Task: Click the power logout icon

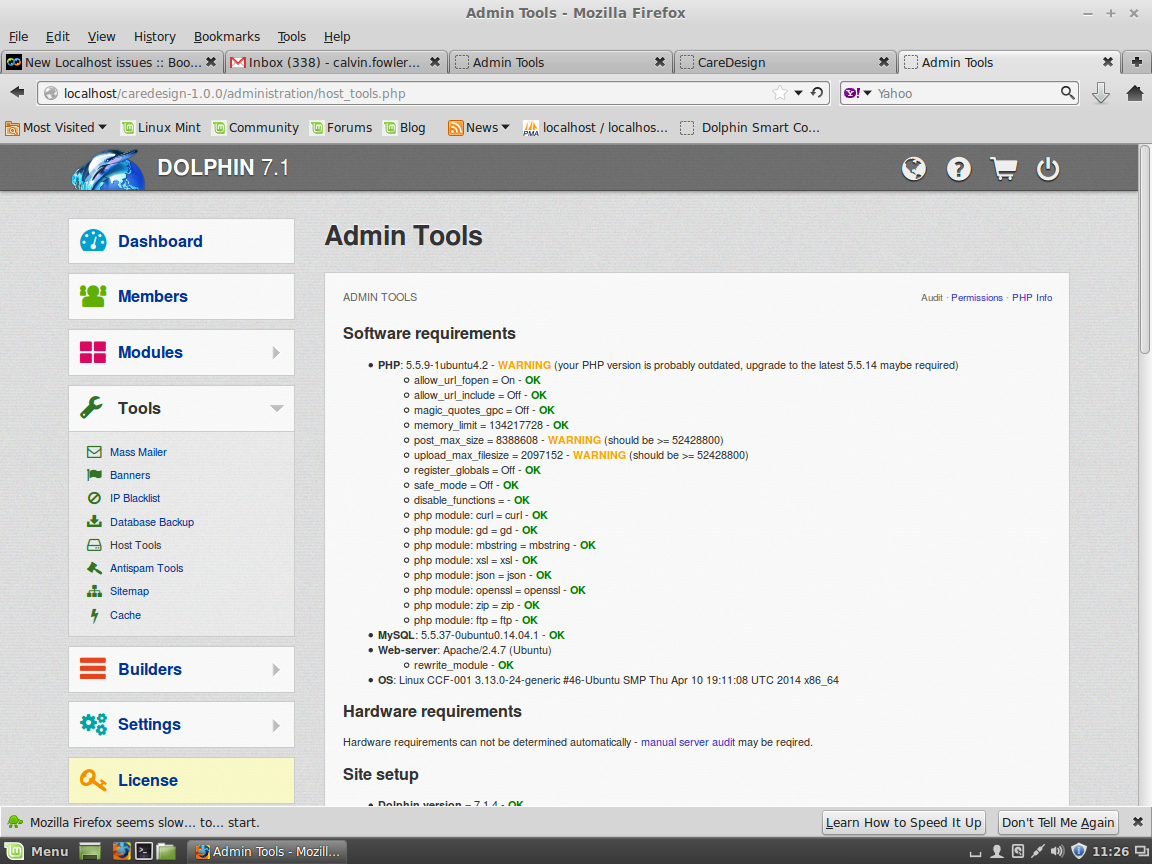Action: click(x=1048, y=169)
